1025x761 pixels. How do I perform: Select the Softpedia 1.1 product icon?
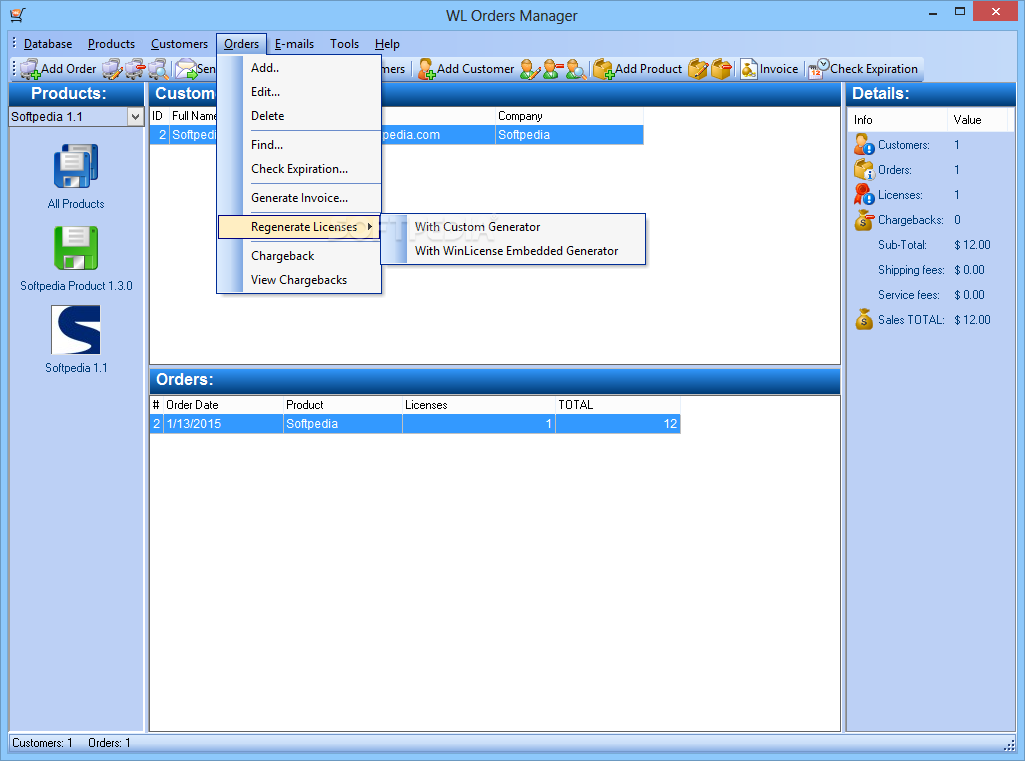(76, 330)
